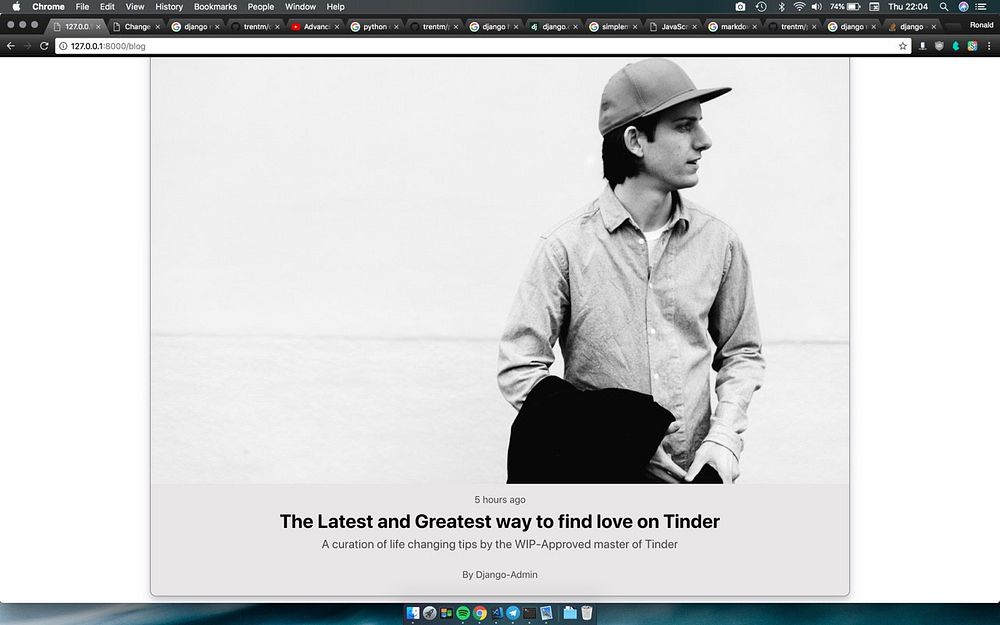This screenshot has width=1000, height=625.
Task: Open the Wi-Fi status menu
Action: point(799,6)
